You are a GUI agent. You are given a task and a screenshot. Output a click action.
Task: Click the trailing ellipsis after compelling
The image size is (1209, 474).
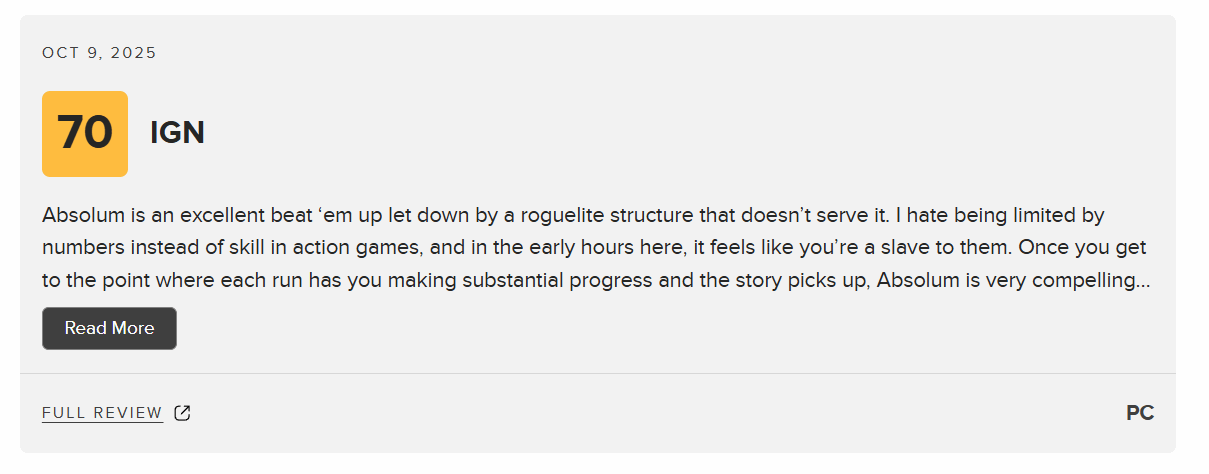point(1143,281)
